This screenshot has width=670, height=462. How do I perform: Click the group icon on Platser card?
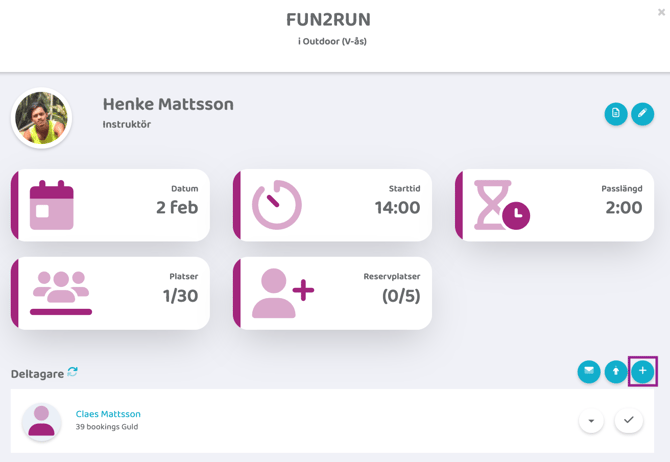pos(61,293)
